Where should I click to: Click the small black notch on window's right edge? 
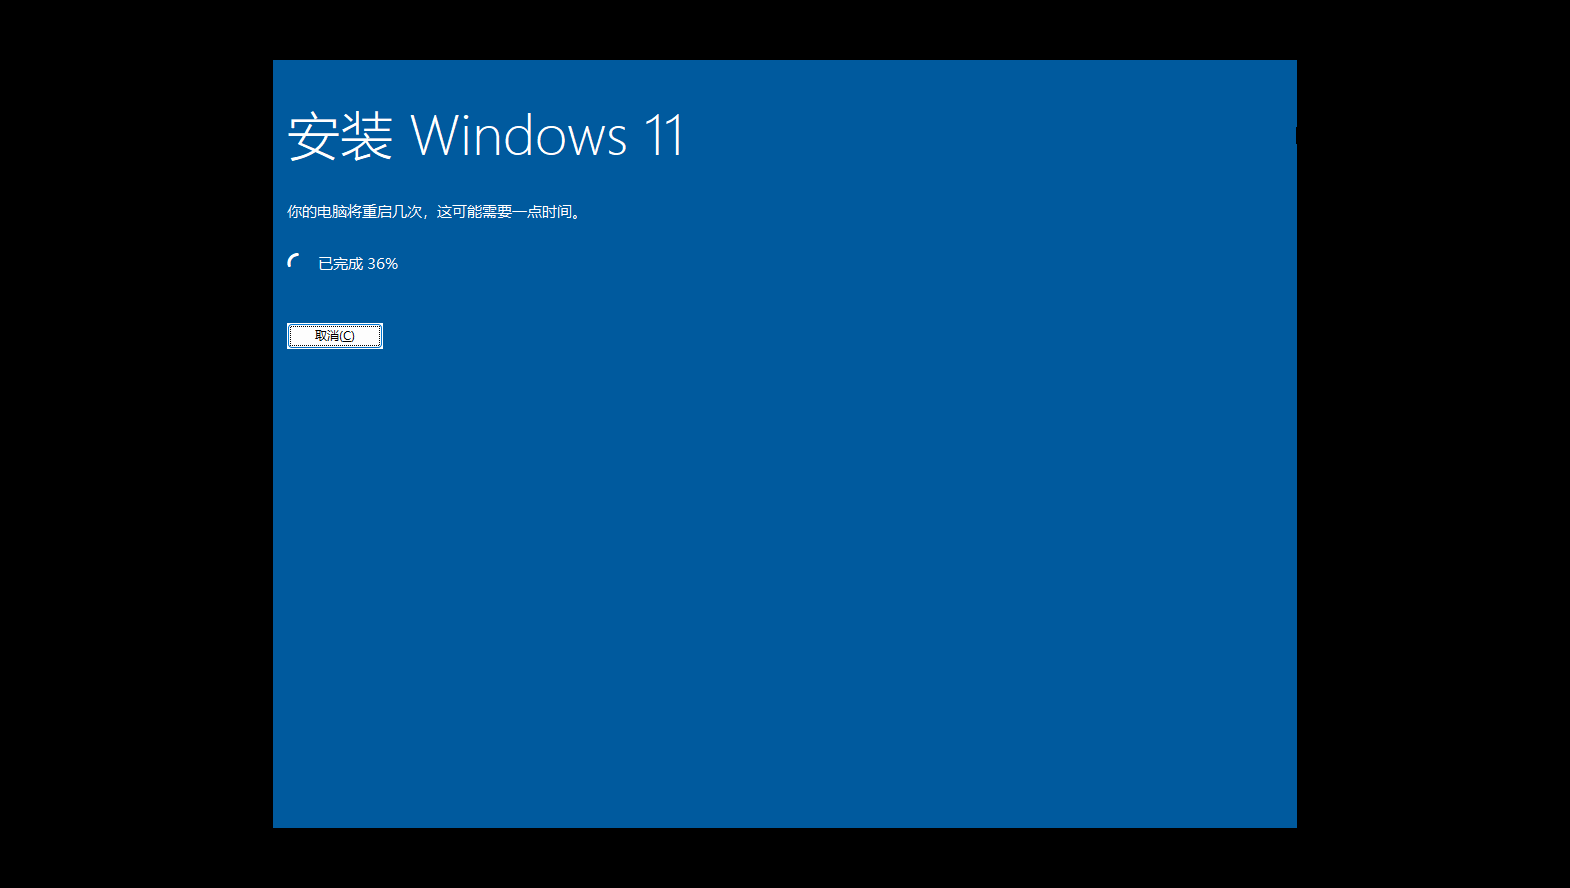point(1296,136)
